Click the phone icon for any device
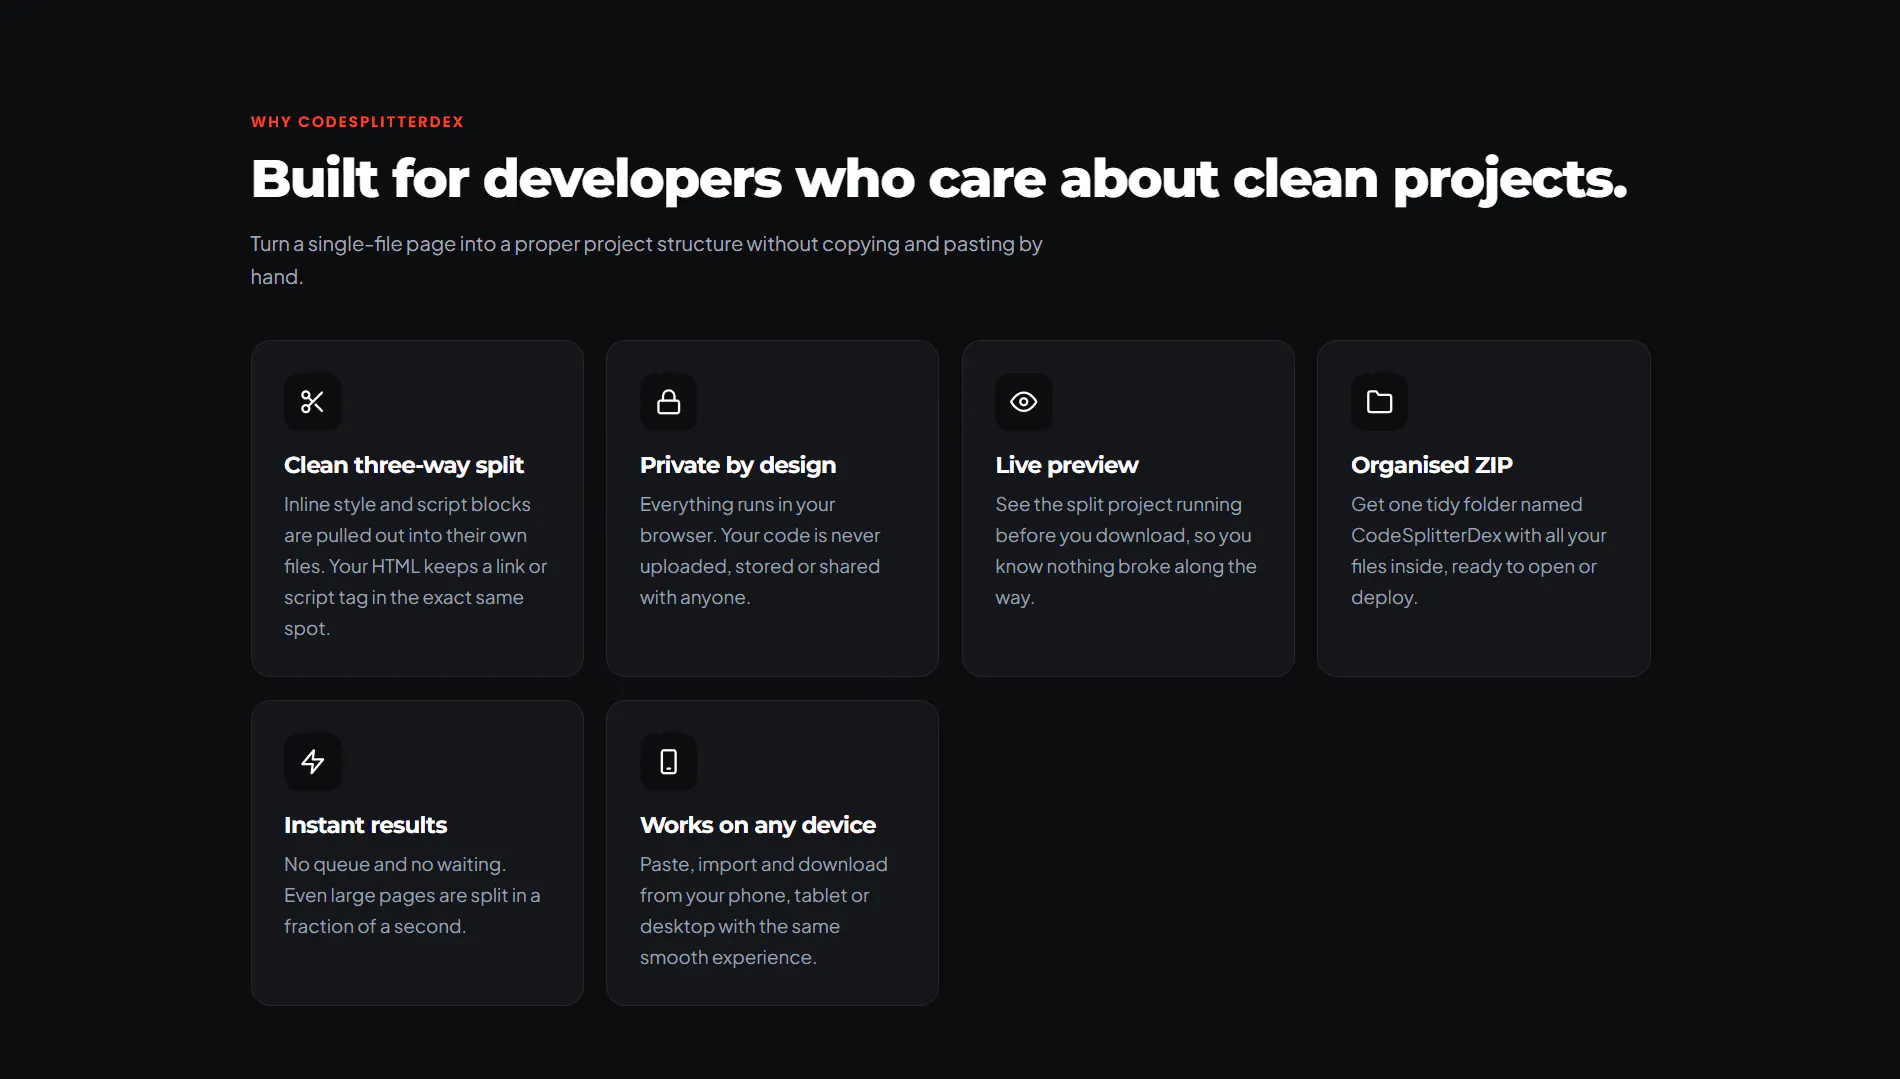1900x1079 pixels. tap(669, 762)
